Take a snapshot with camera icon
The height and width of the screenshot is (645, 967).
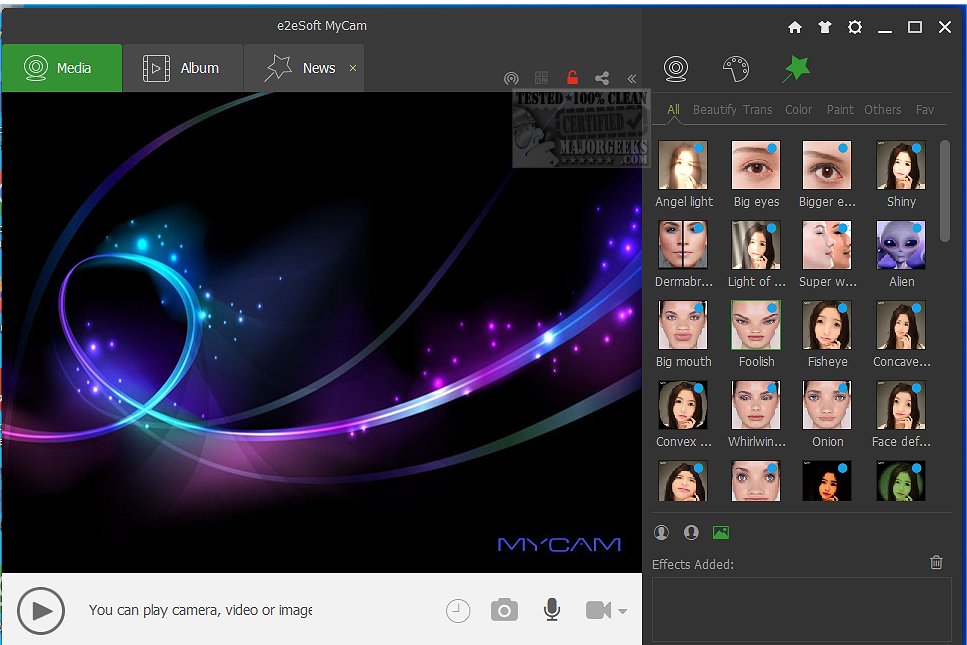pyautogui.click(x=504, y=610)
